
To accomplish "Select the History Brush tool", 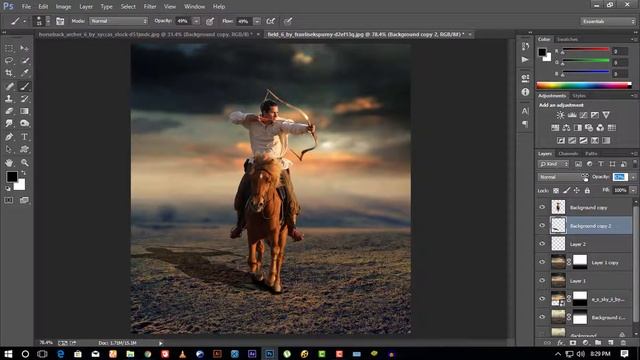I will (x=24, y=99).
